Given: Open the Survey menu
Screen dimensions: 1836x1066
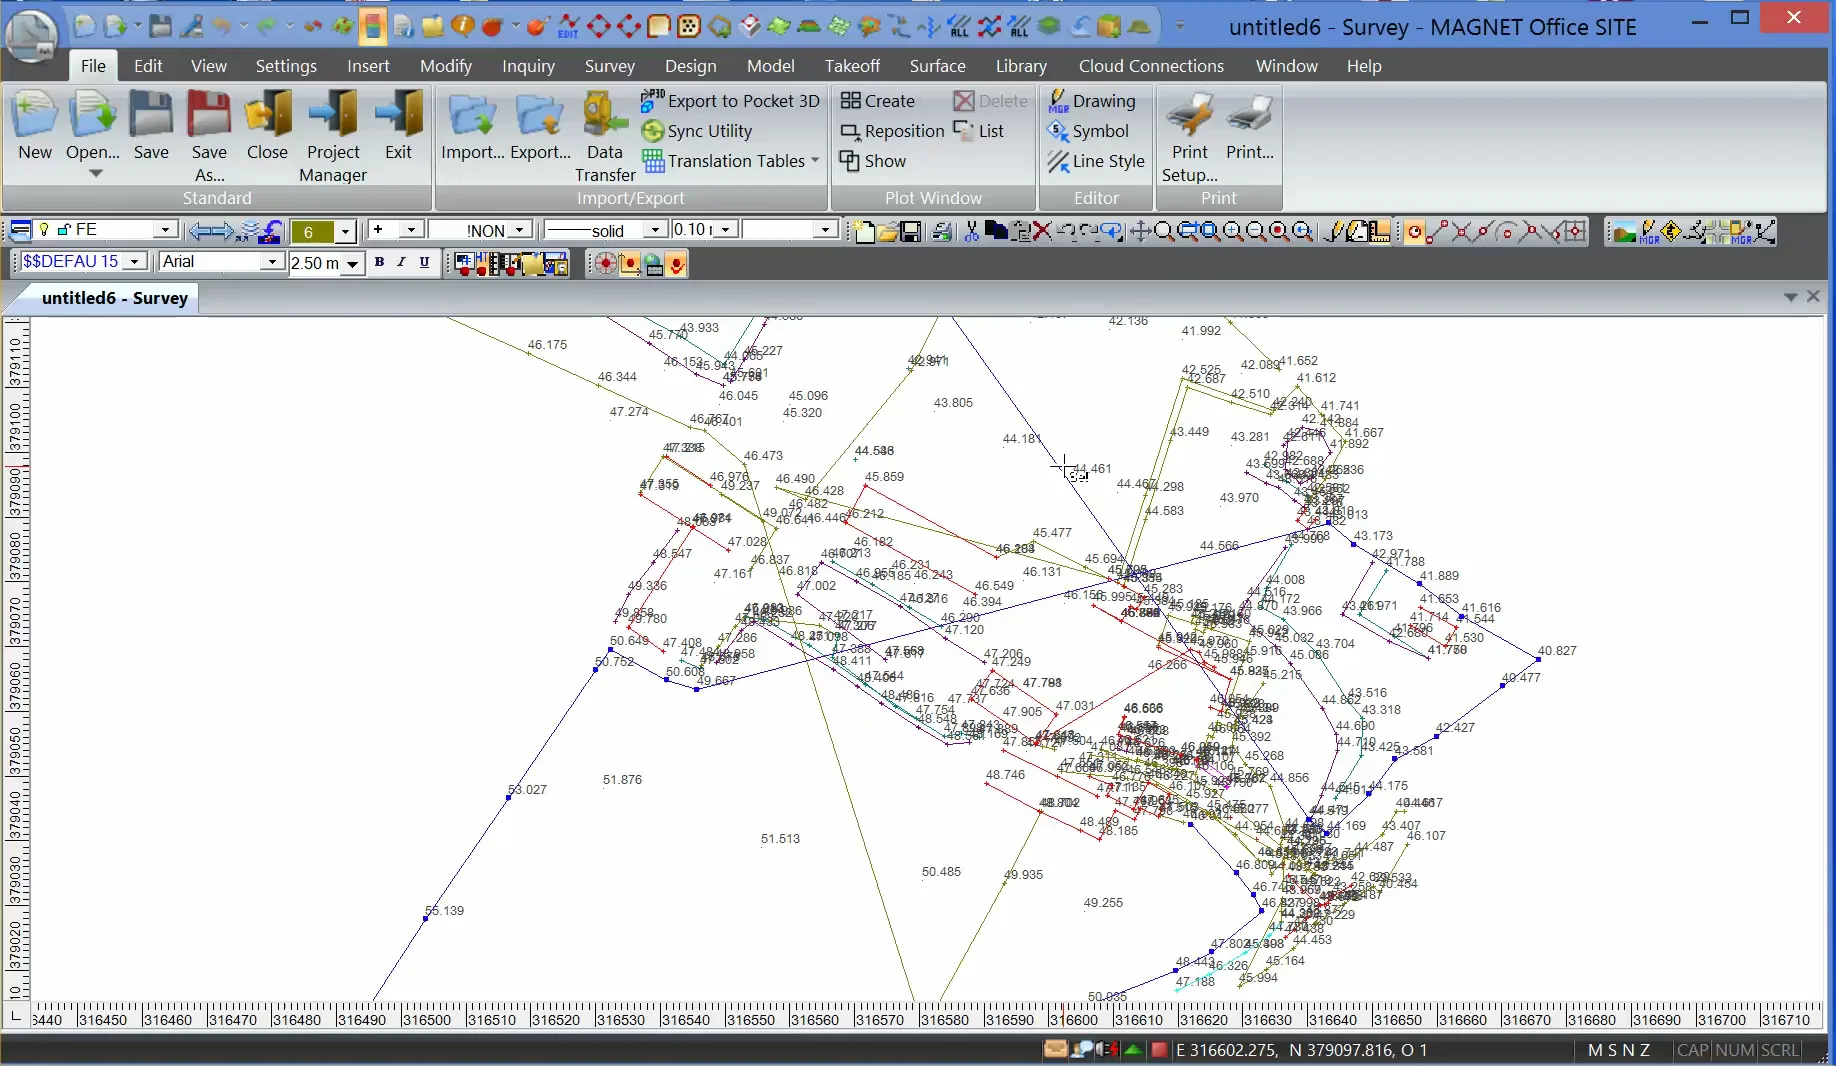Looking at the screenshot, I should pyautogui.click(x=609, y=66).
